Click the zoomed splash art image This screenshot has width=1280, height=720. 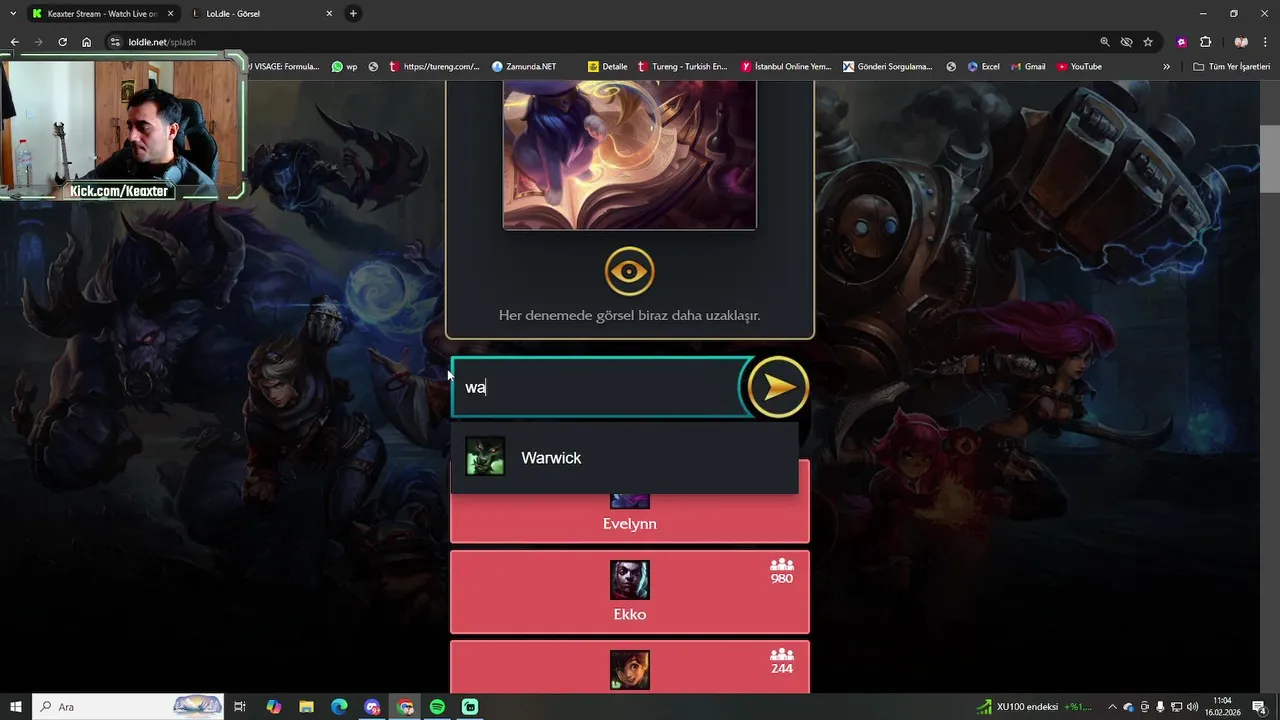(629, 155)
